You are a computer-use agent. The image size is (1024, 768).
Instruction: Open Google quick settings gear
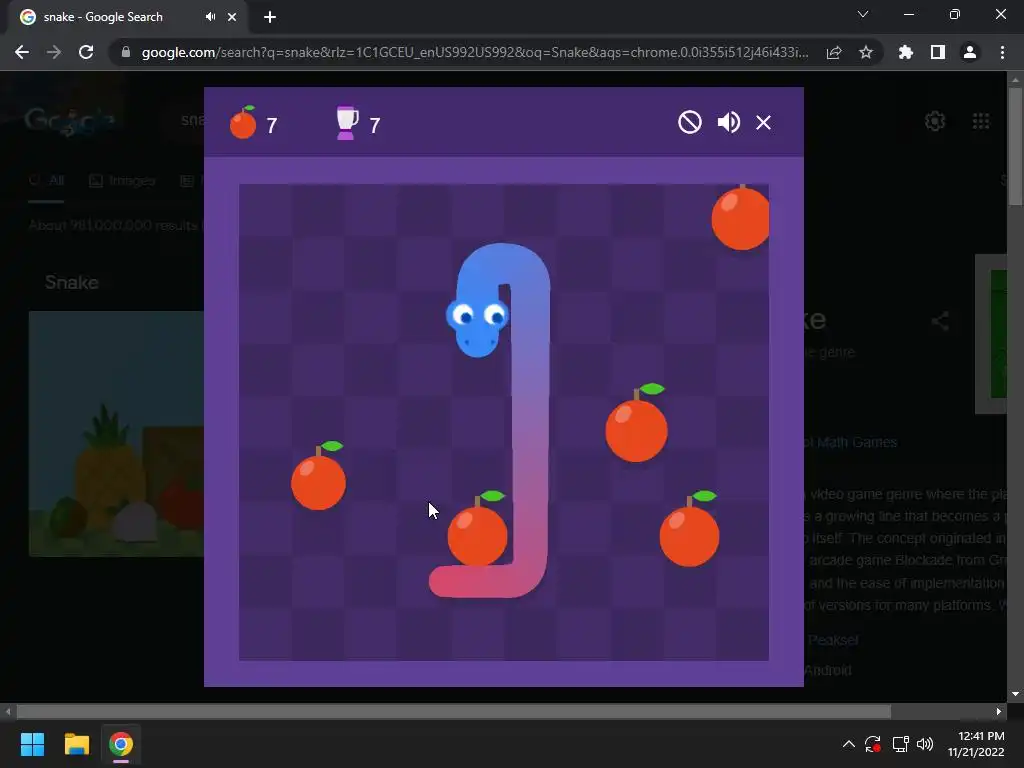coord(935,121)
